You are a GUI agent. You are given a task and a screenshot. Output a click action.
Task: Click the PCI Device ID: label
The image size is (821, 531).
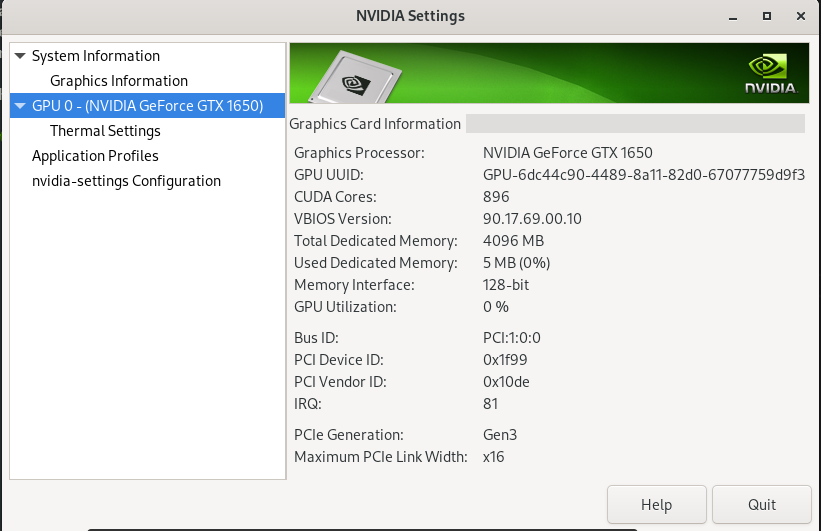[339, 360]
